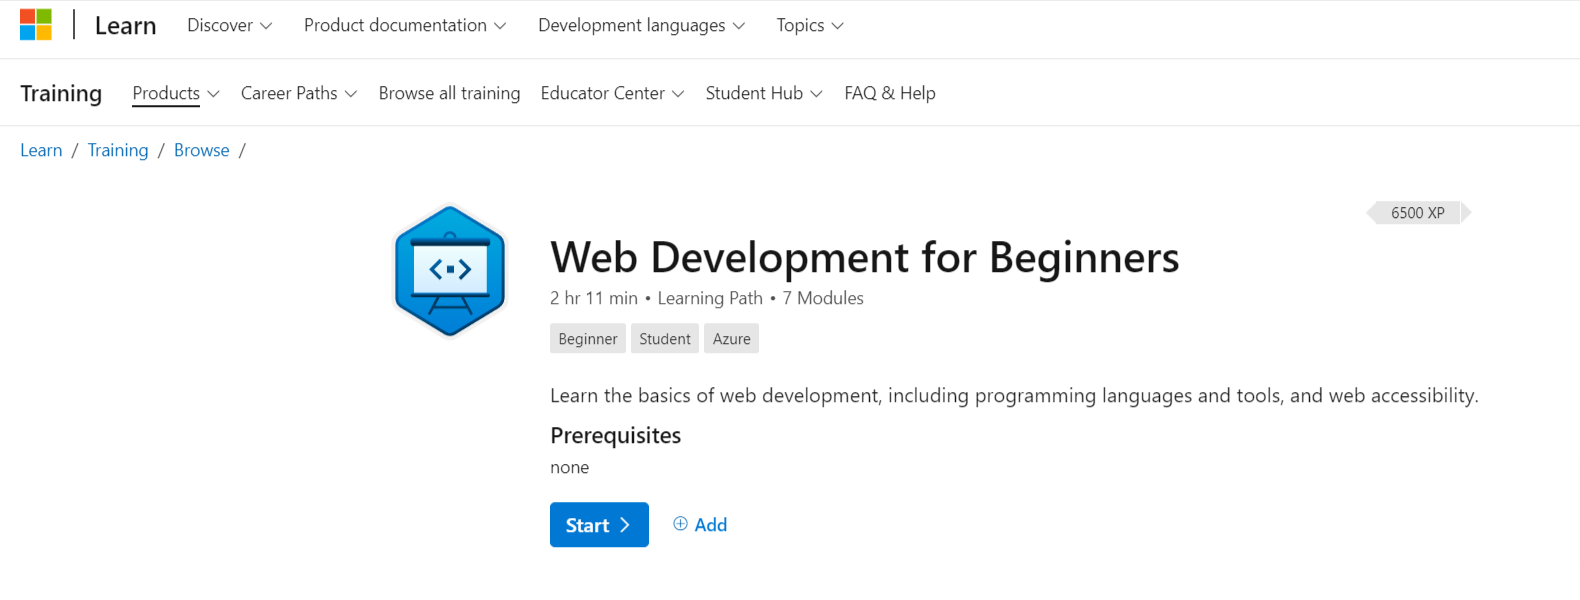
Task: Open the Topics dropdown
Action: tap(810, 25)
